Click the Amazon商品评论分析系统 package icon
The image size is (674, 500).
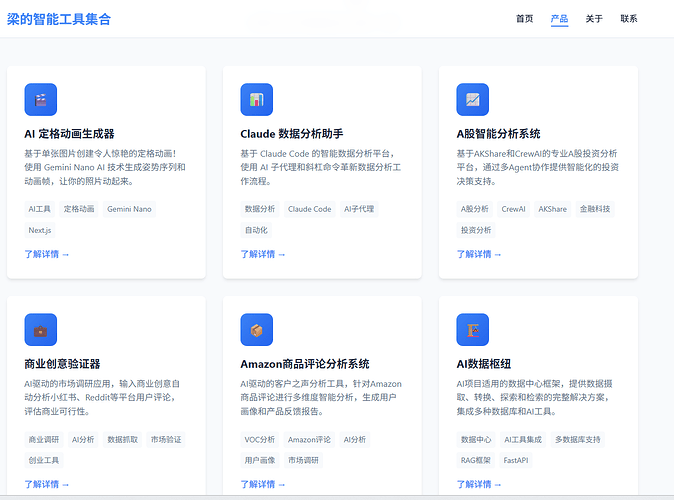(x=257, y=330)
